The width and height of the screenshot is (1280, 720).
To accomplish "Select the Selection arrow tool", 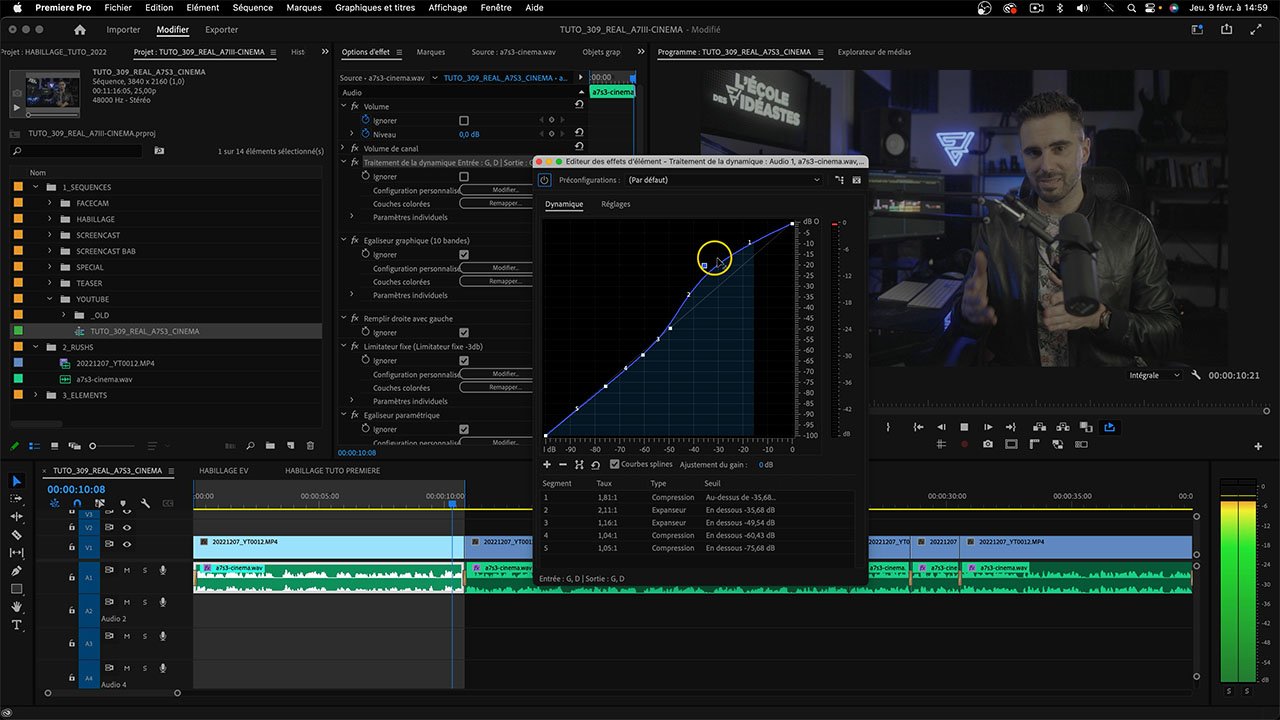I will 16,481.
